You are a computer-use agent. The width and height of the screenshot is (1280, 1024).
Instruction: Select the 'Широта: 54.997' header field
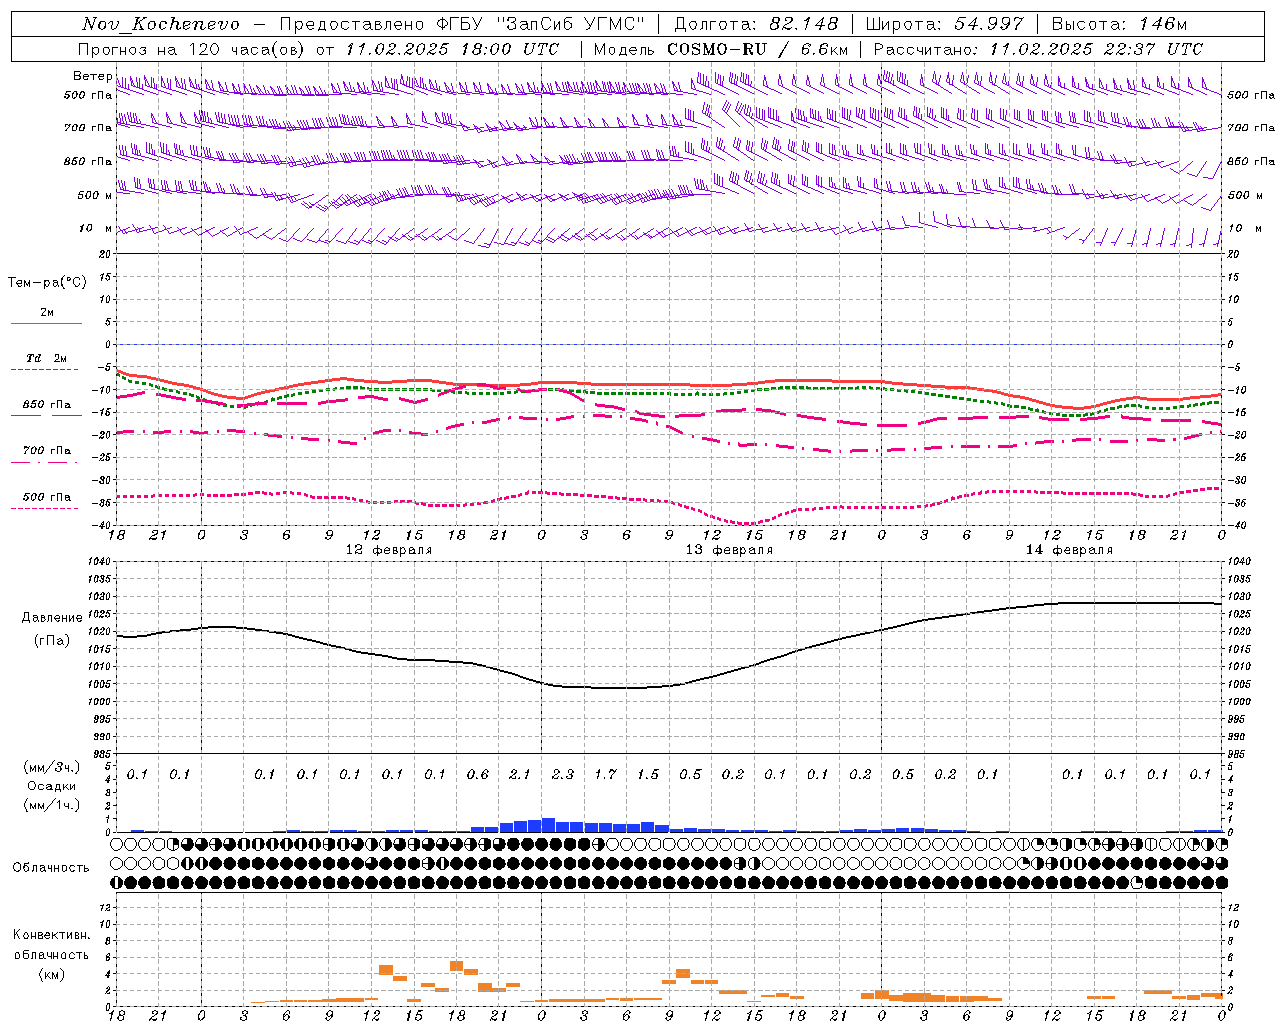click(x=945, y=24)
